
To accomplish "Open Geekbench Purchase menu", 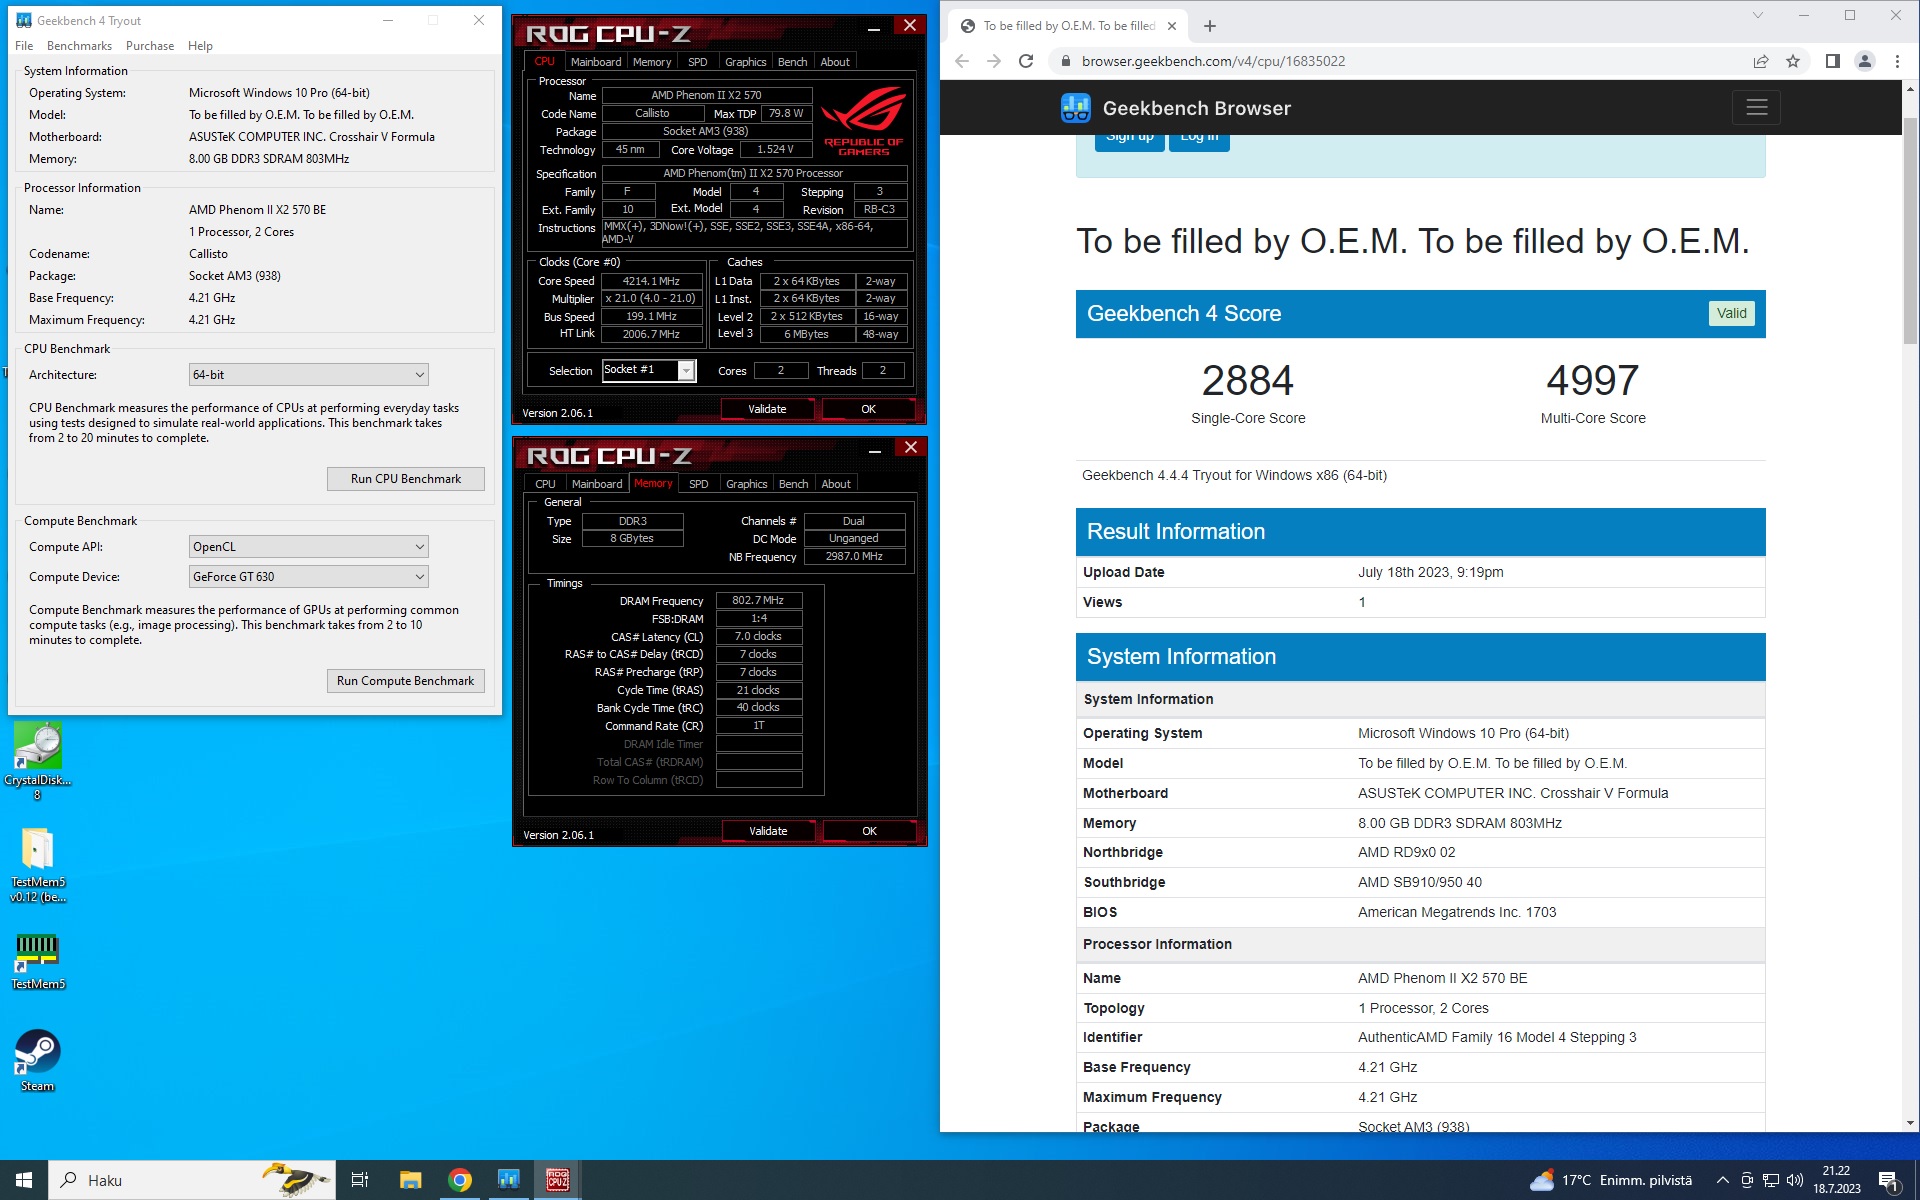I will tap(150, 46).
